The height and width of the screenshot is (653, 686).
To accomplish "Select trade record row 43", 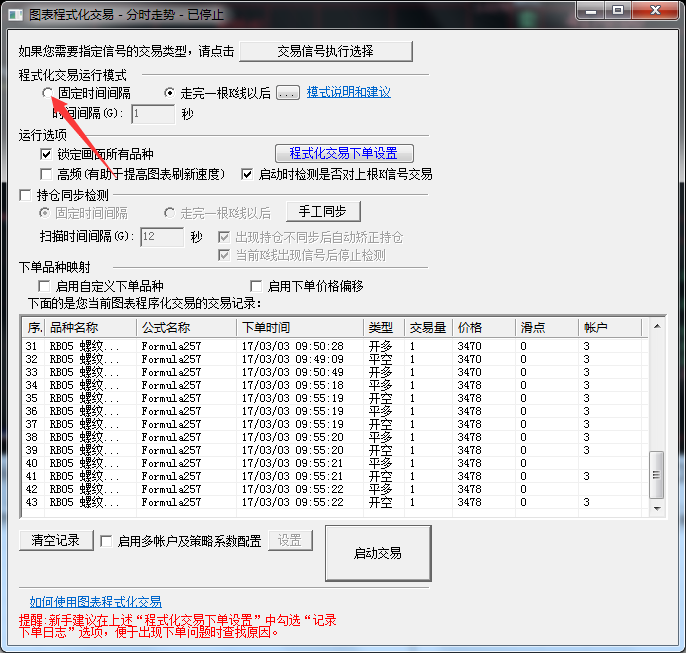I will pyautogui.click(x=335, y=502).
